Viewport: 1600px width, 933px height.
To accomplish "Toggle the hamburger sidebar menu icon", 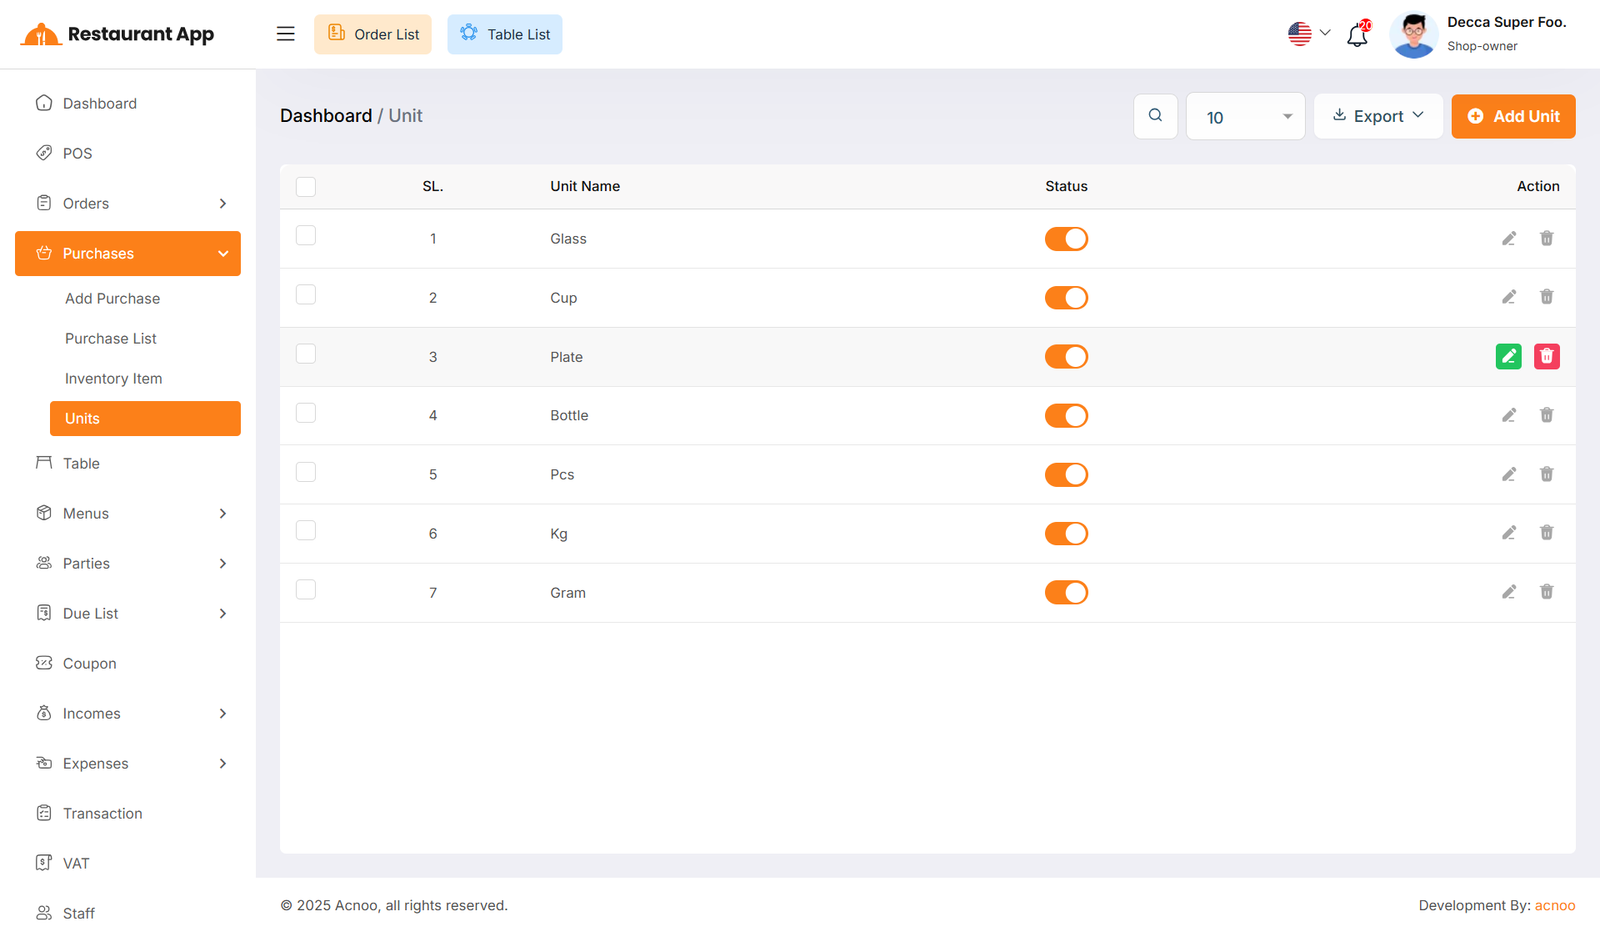I will pyautogui.click(x=285, y=34).
